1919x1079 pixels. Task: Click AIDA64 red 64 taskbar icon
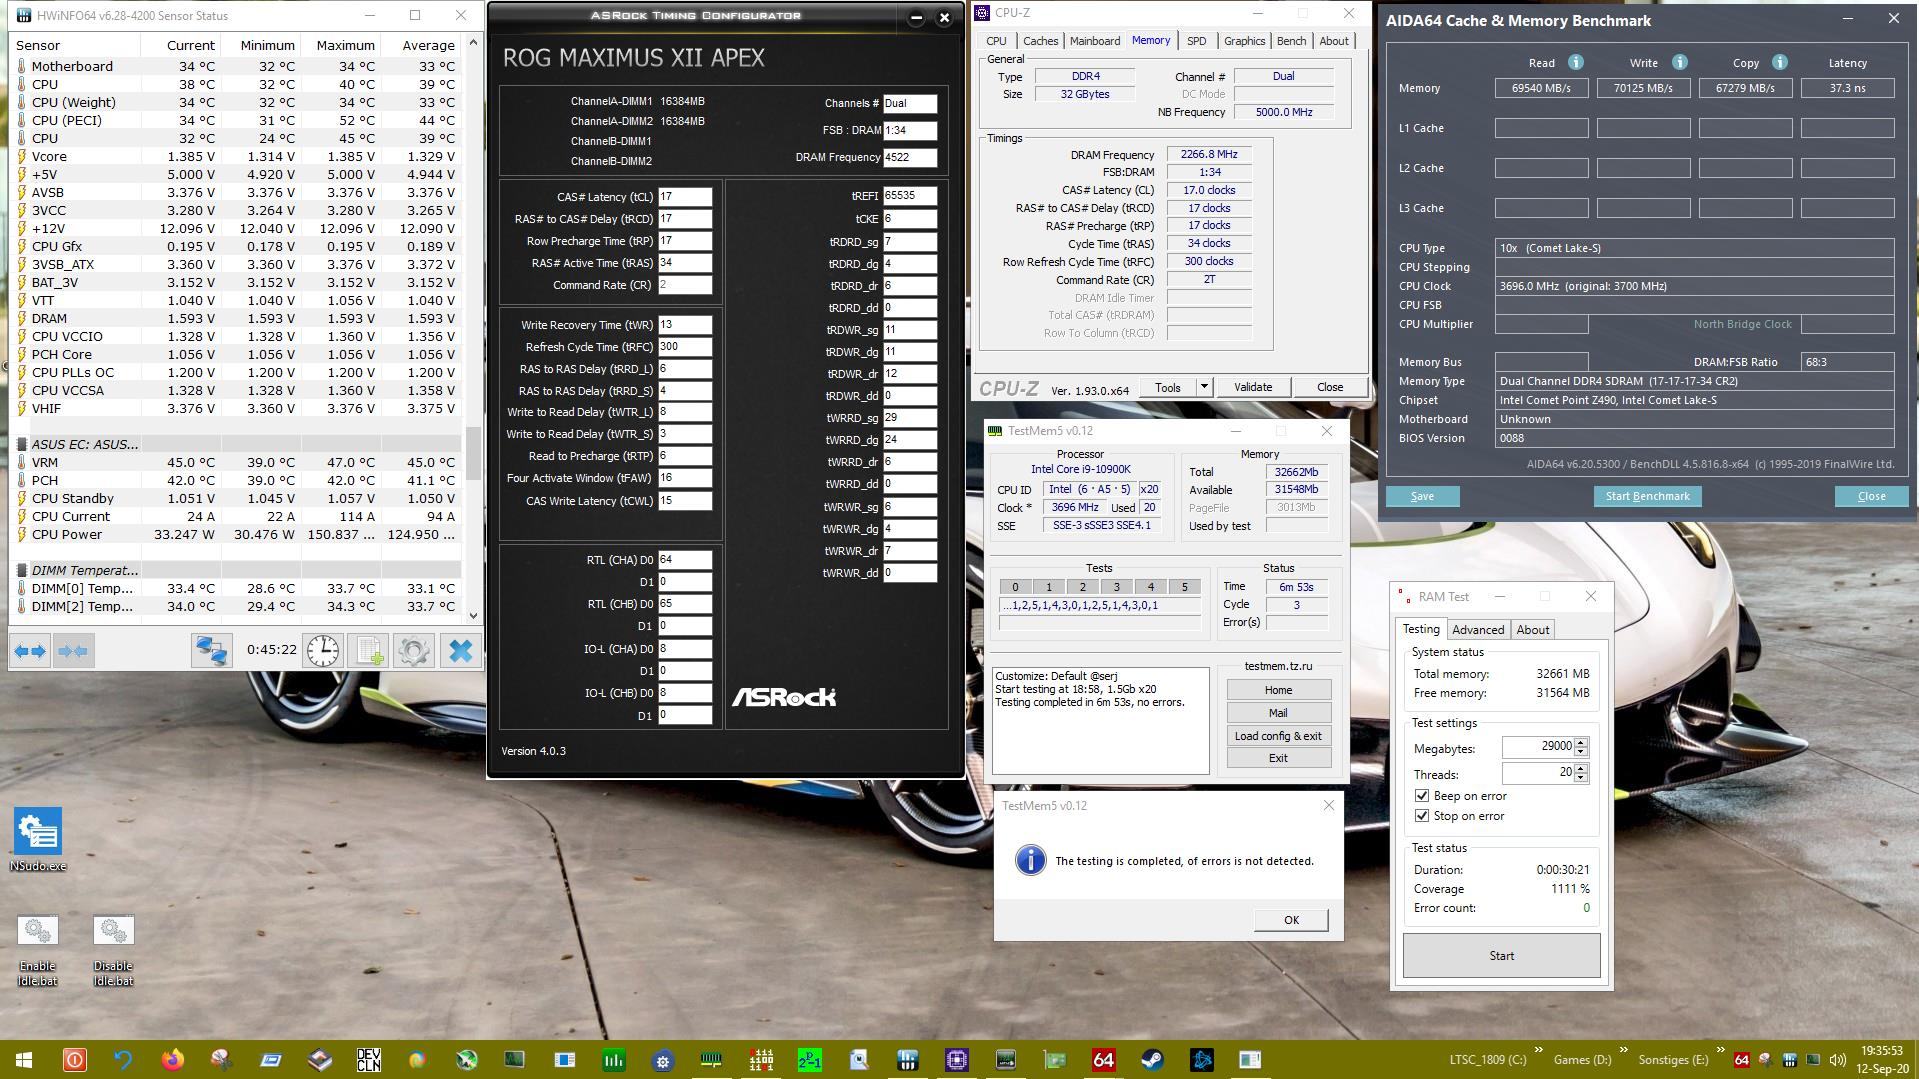pyautogui.click(x=1103, y=1060)
